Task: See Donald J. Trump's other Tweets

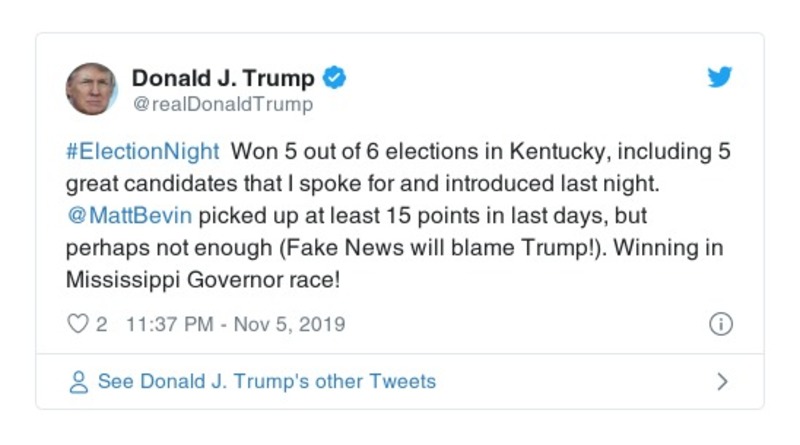Action: (x=266, y=382)
